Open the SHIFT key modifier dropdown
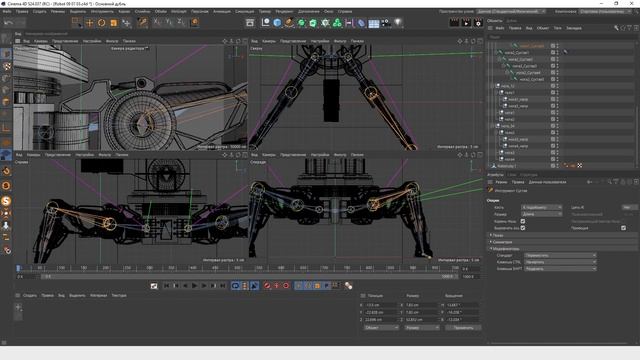The image size is (640, 360). point(560,269)
